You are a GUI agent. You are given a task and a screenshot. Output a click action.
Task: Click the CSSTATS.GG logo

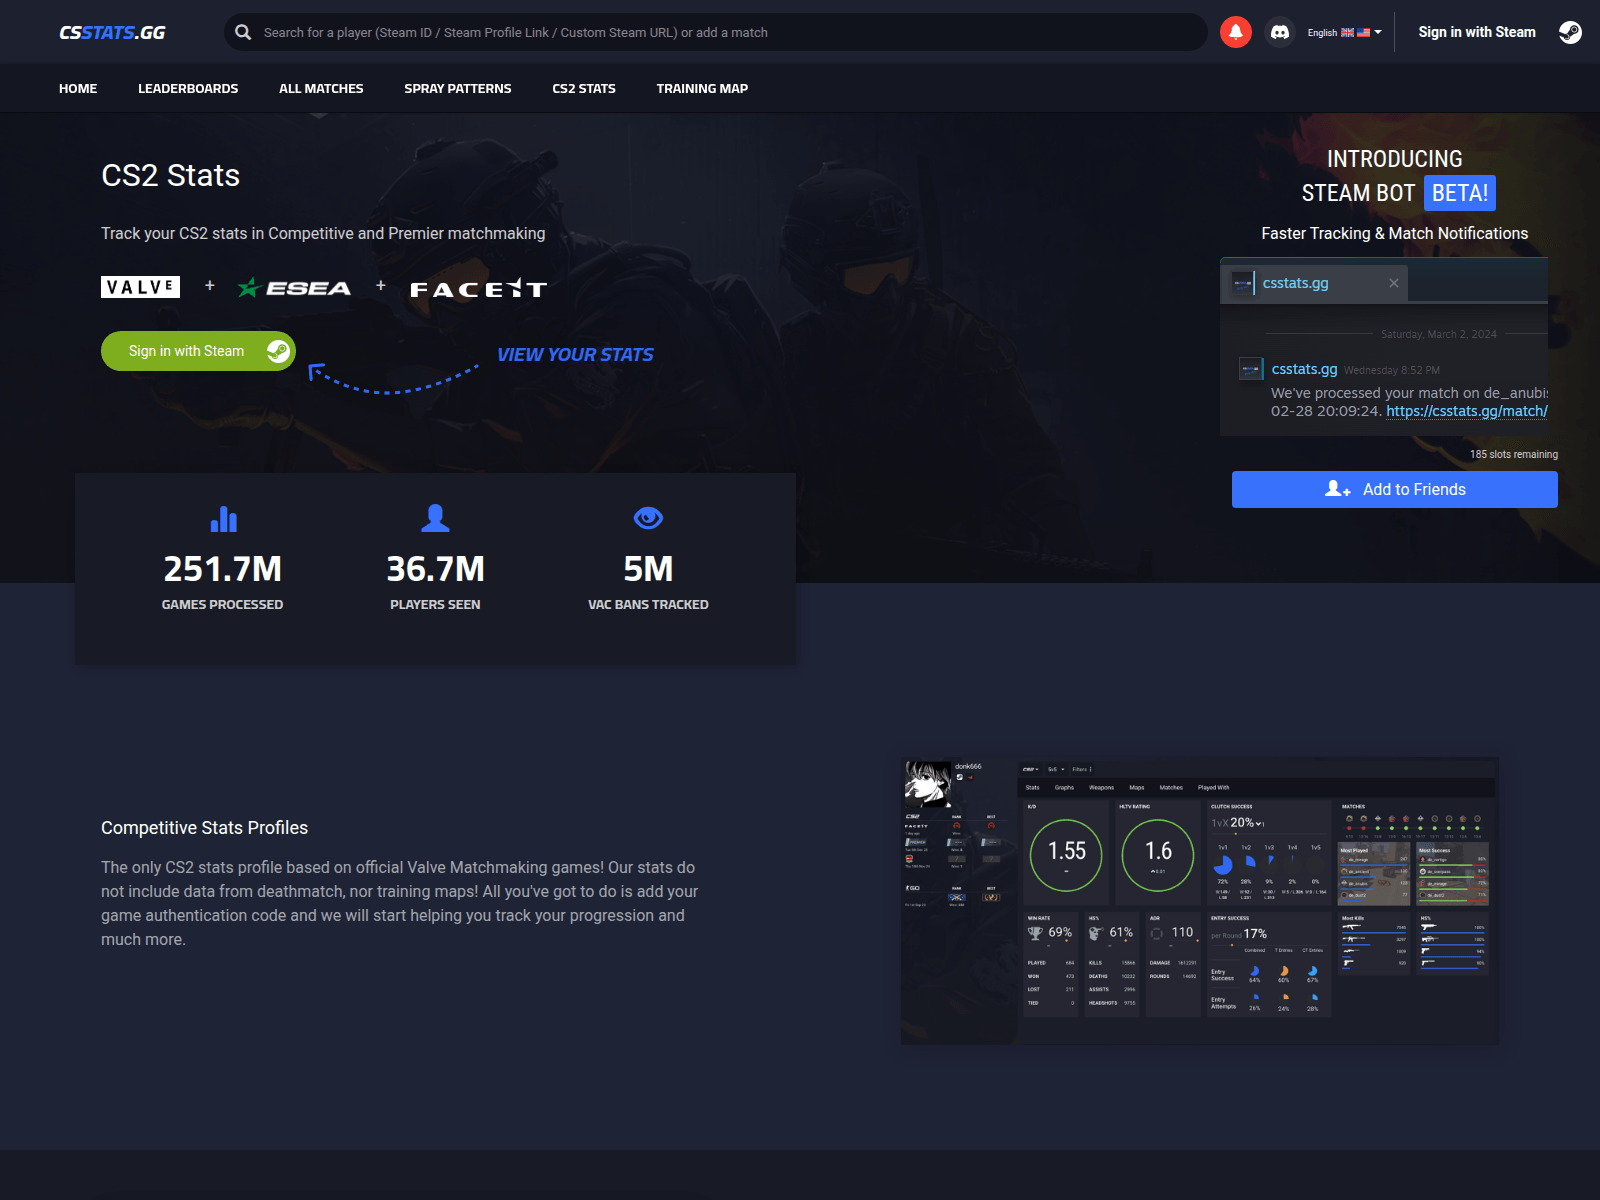click(x=112, y=32)
